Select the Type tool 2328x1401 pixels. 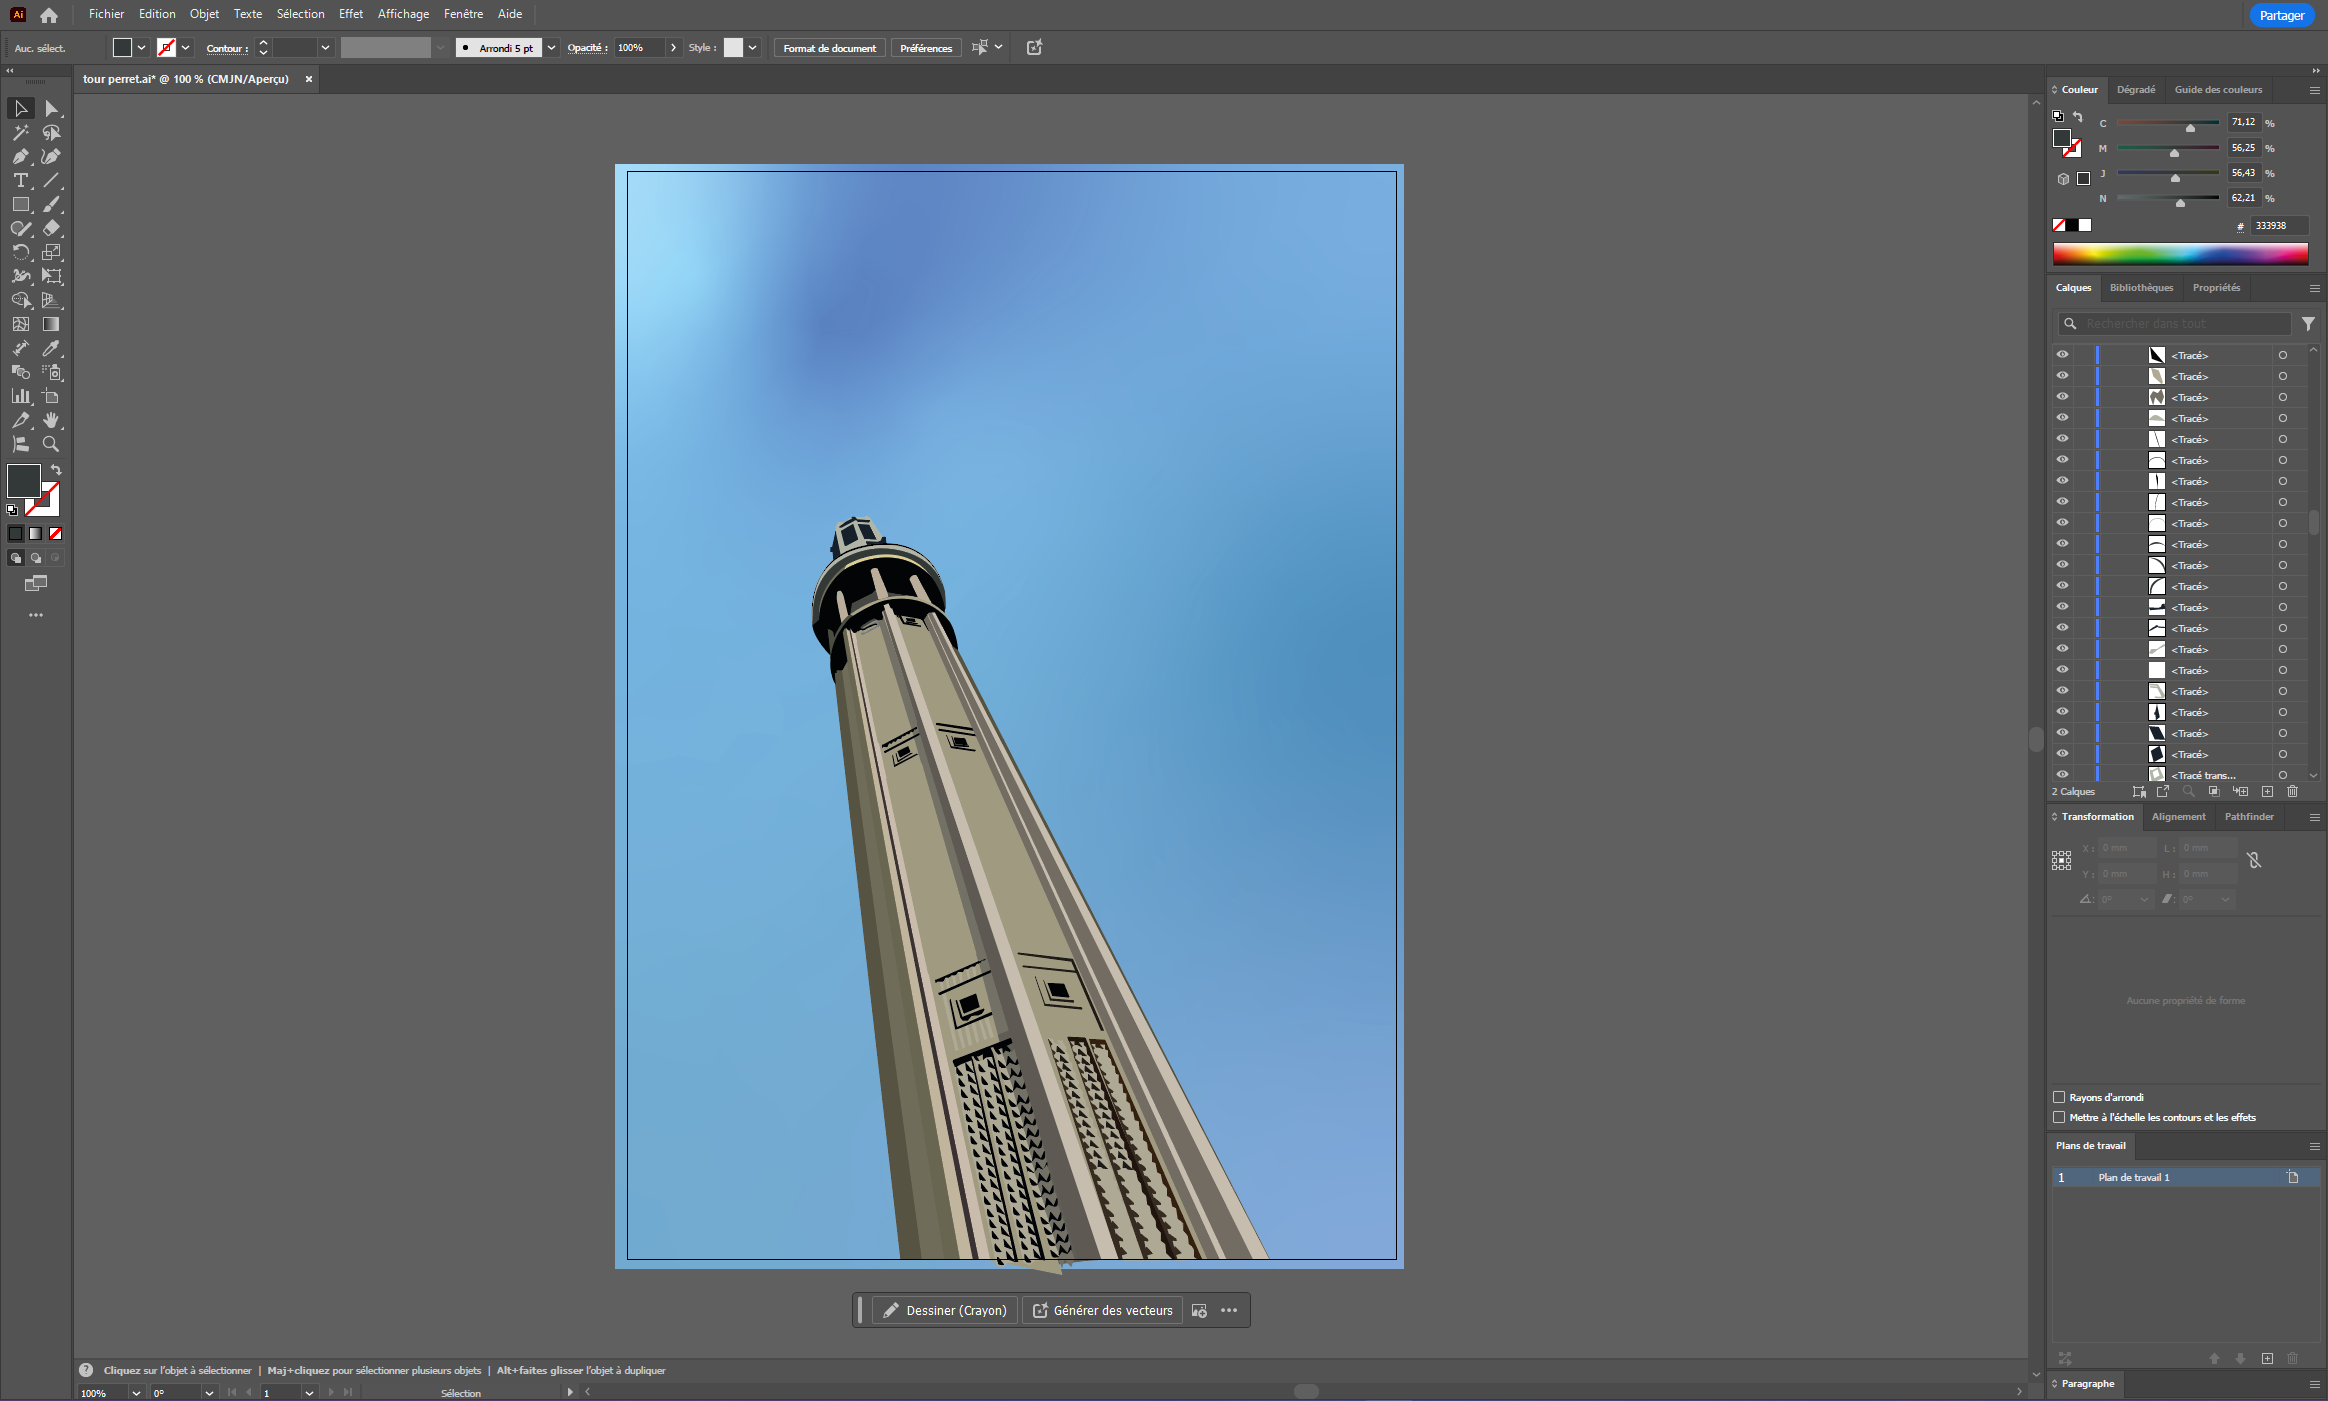[x=20, y=181]
